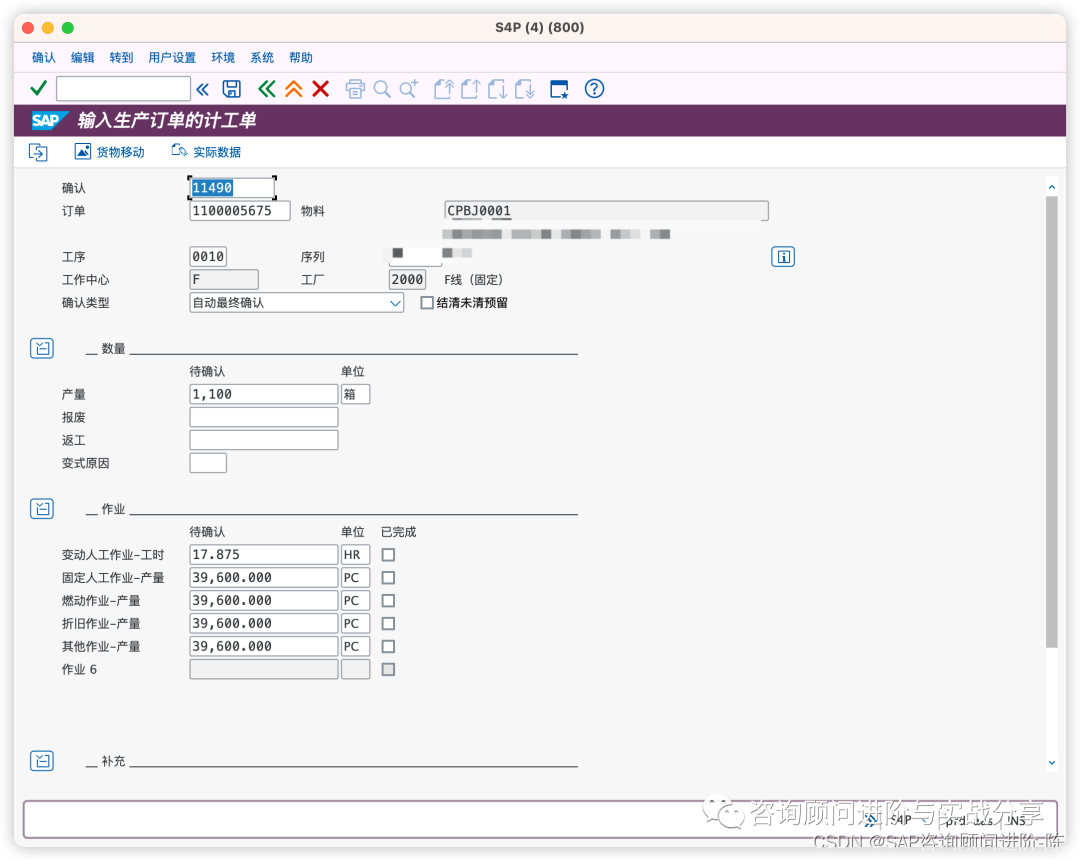The height and width of the screenshot is (861, 1080).
Task: Click the 其他作业-产量 value field
Action: pyautogui.click(x=264, y=646)
